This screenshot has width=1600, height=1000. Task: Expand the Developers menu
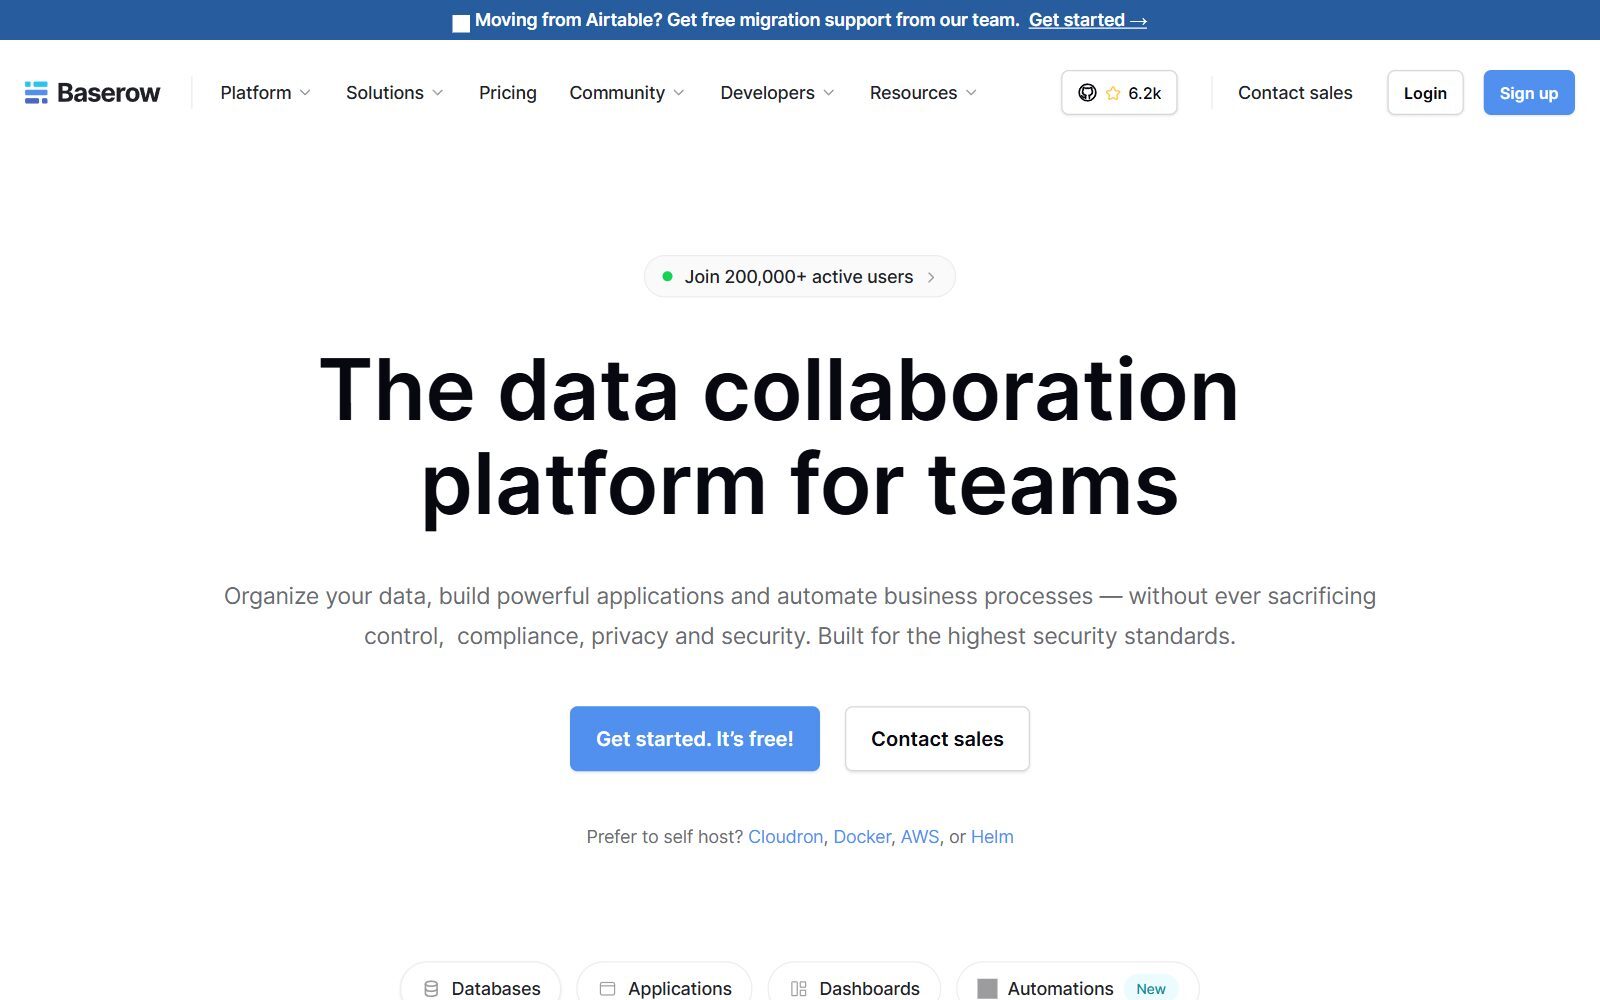777,93
